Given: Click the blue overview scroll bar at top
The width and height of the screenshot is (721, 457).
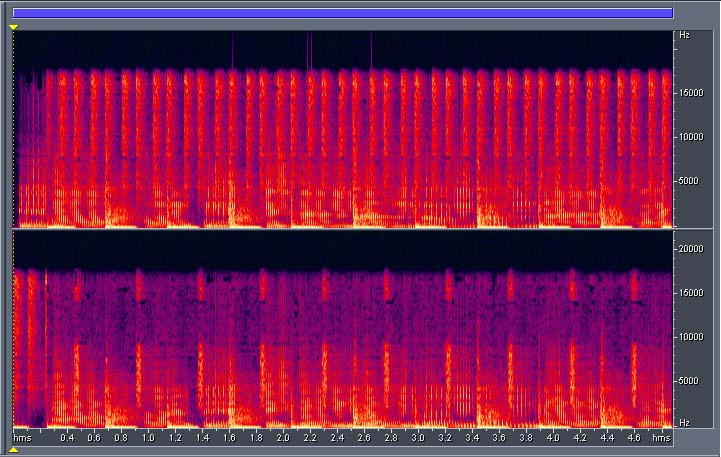Looking at the screenshot, I should (343, 13).
